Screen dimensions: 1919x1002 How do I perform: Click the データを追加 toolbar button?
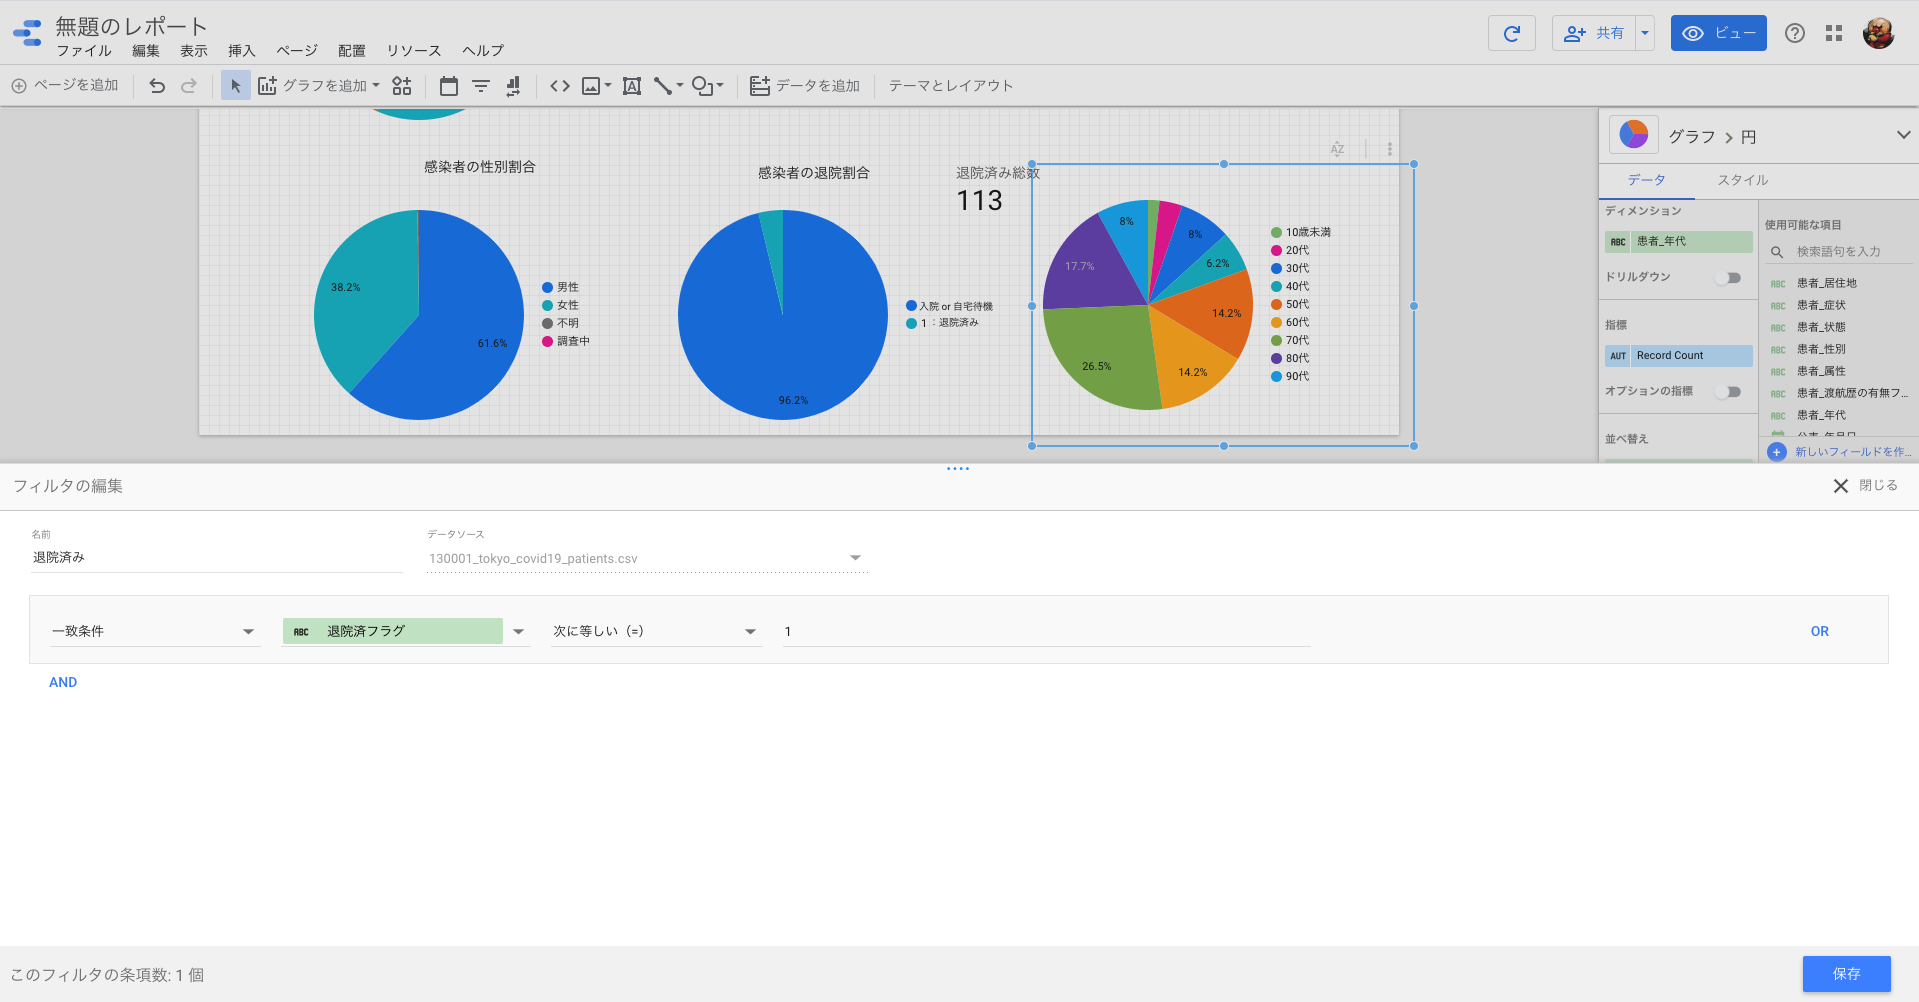click(805, 86)
